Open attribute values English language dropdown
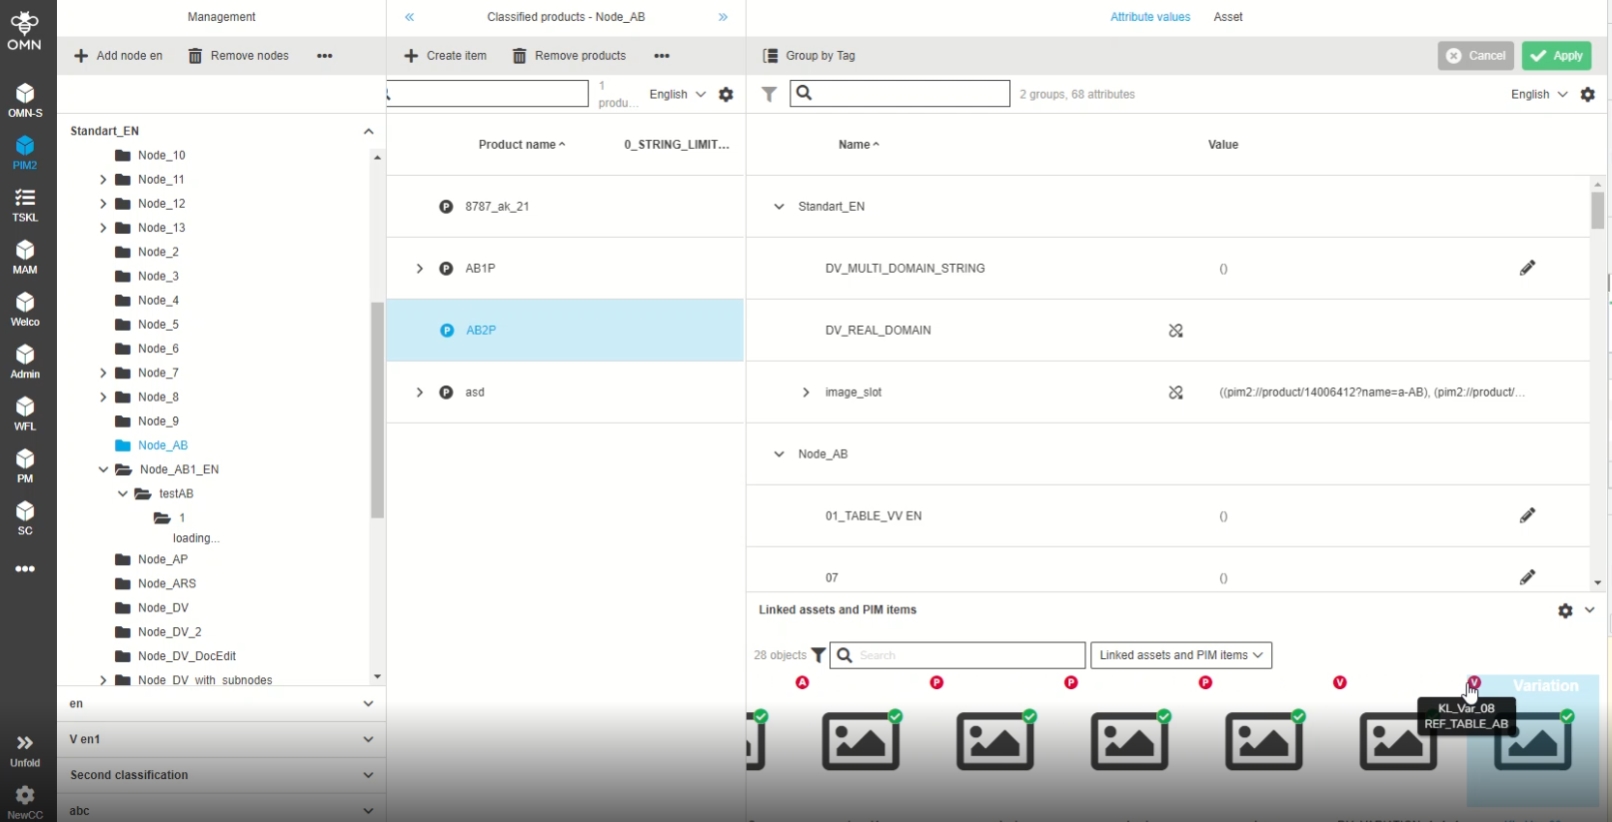Viewport: 1612px width, 822px height. [x=1539, y=94]
